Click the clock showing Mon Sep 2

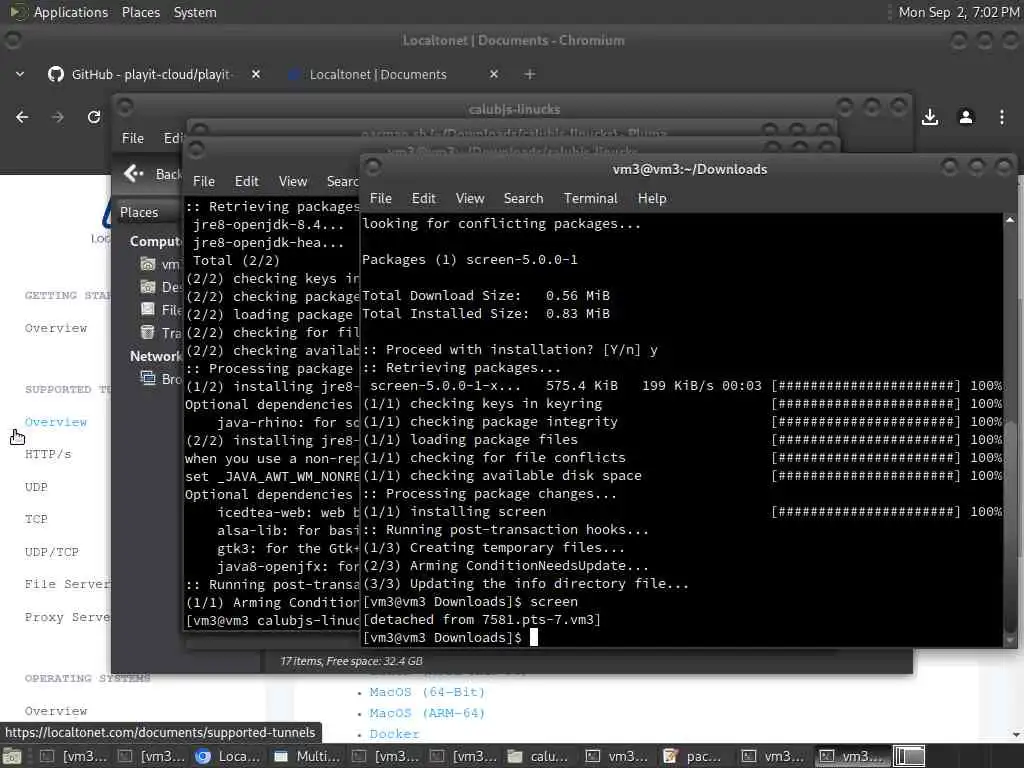point(958,12)
